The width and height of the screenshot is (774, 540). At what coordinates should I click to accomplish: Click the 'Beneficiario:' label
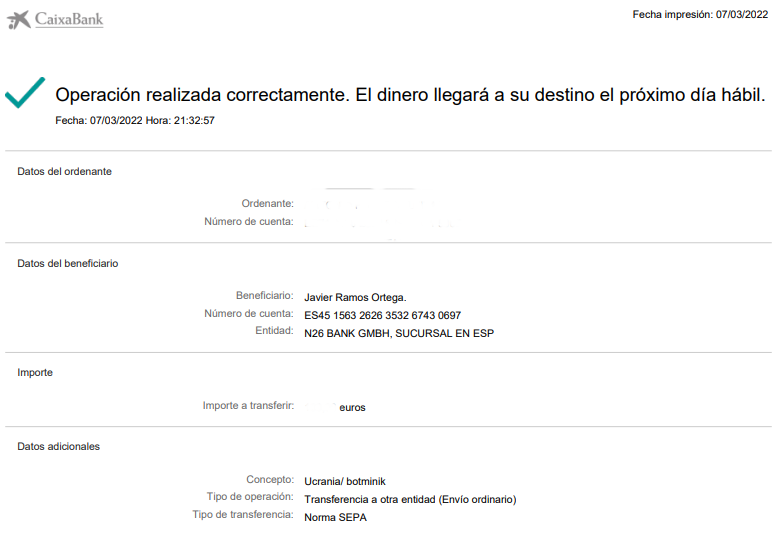265,296
